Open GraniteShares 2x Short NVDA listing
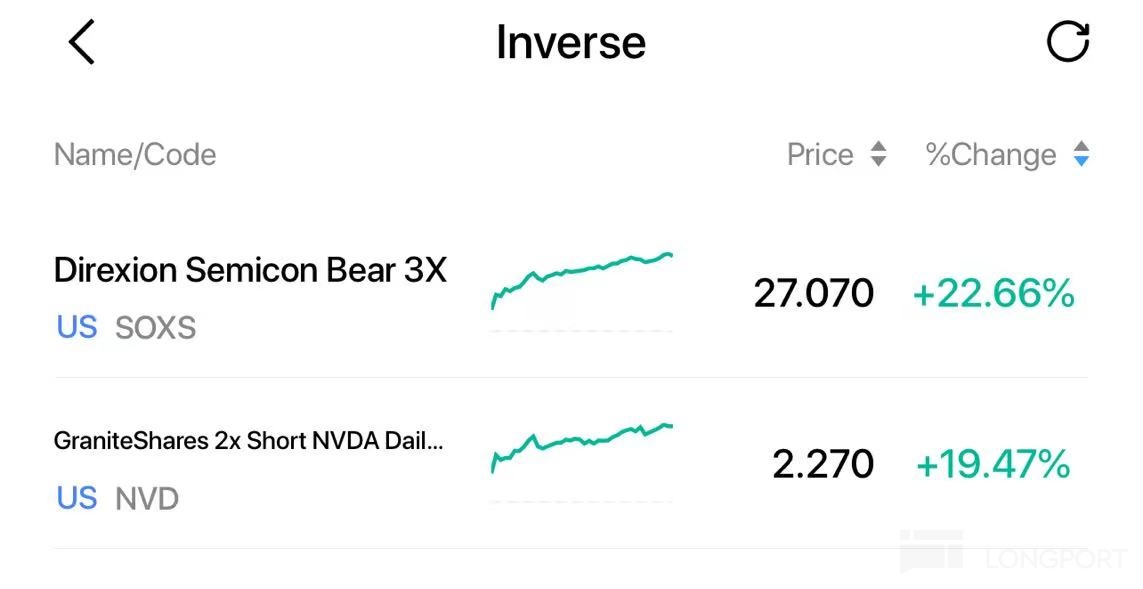 248,441
